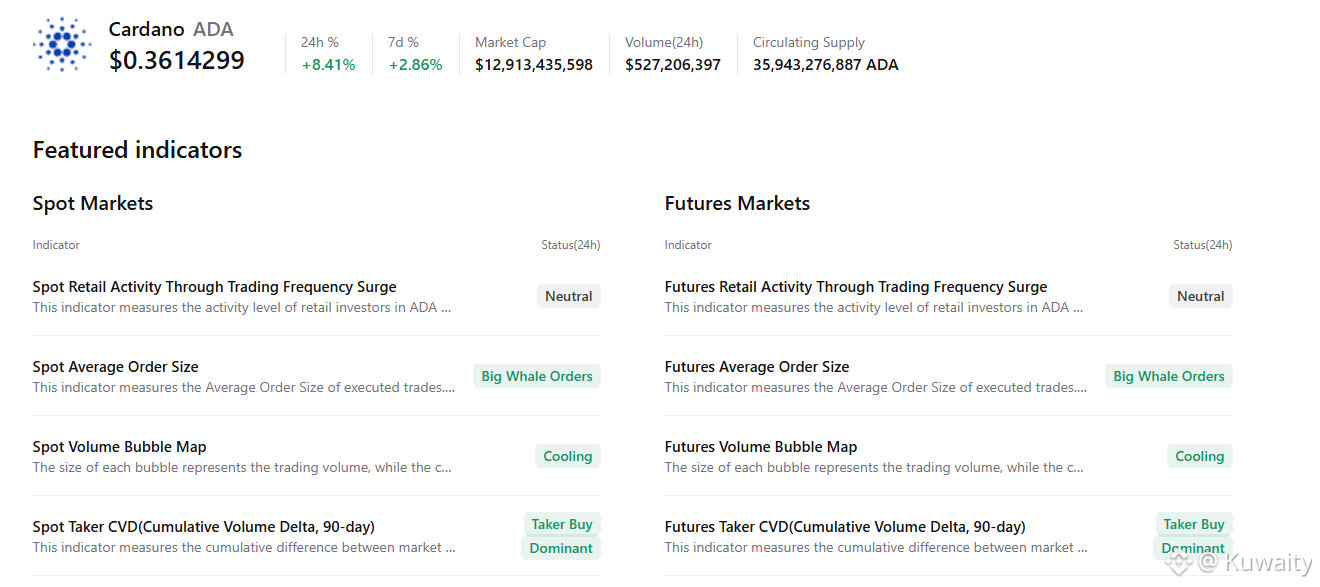Click the Futures Big Whale Orders badge
This screenshot has height=587, width=1320.
click(x=1168, y=376)
